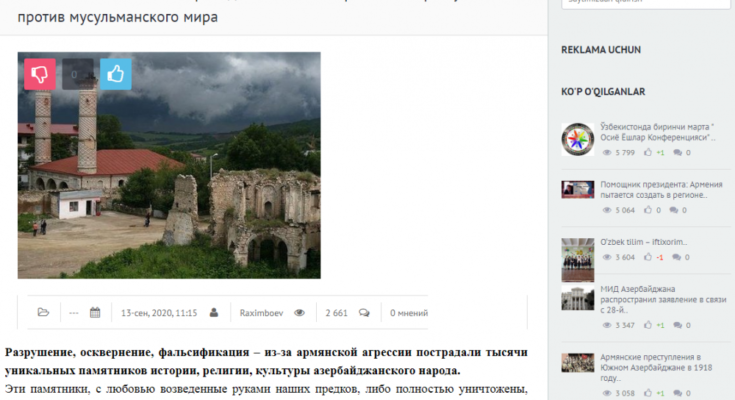Open author Raximboev's profile link
The width and height of the screenshot is (735, 400).
[260, 312]
